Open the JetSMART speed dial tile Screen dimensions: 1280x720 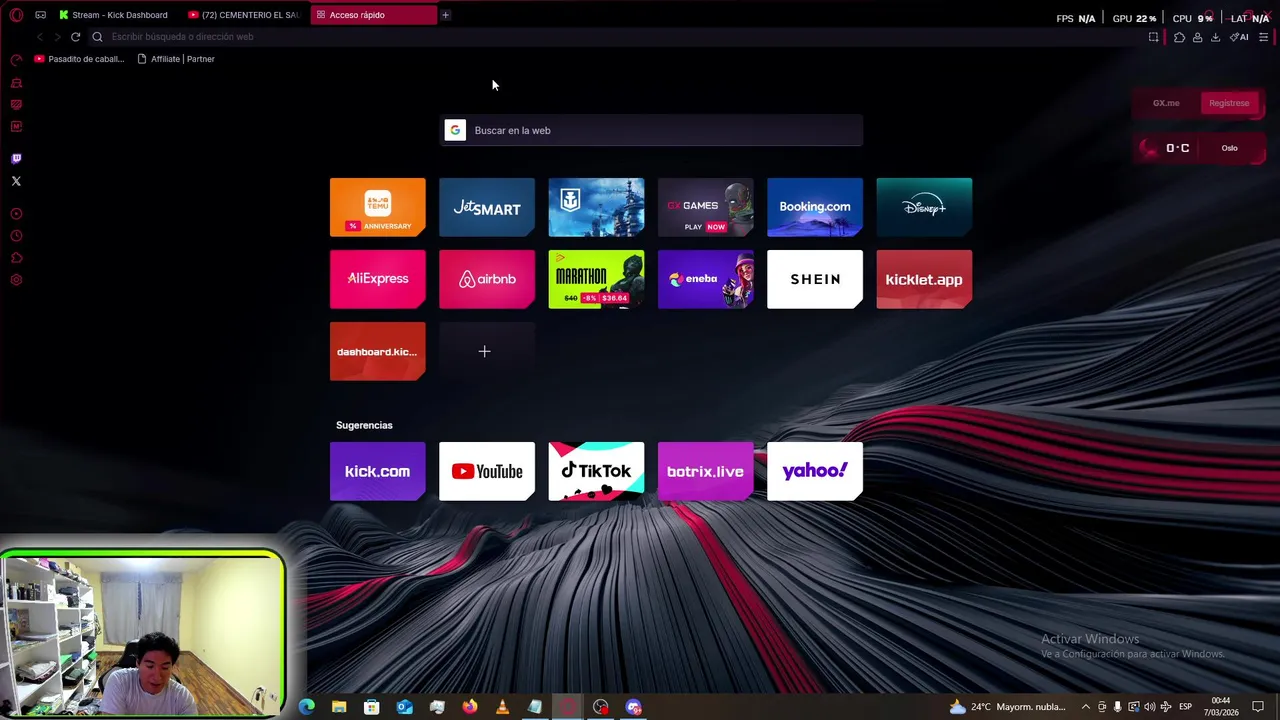pos(487,207)
